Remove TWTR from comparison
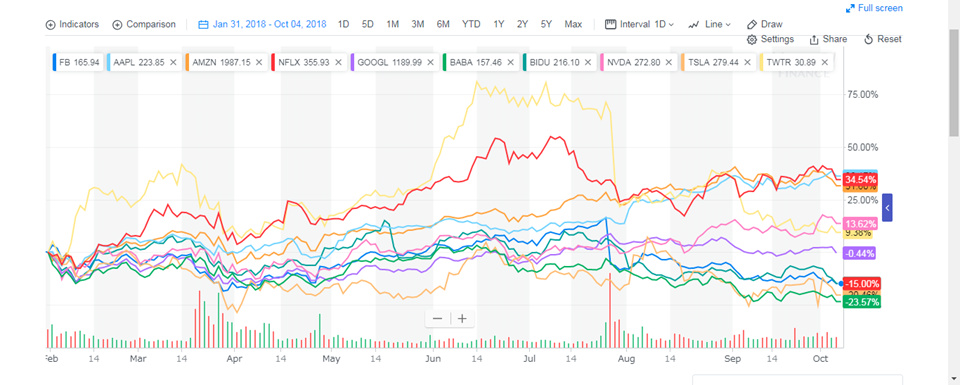 coord(825,62)
